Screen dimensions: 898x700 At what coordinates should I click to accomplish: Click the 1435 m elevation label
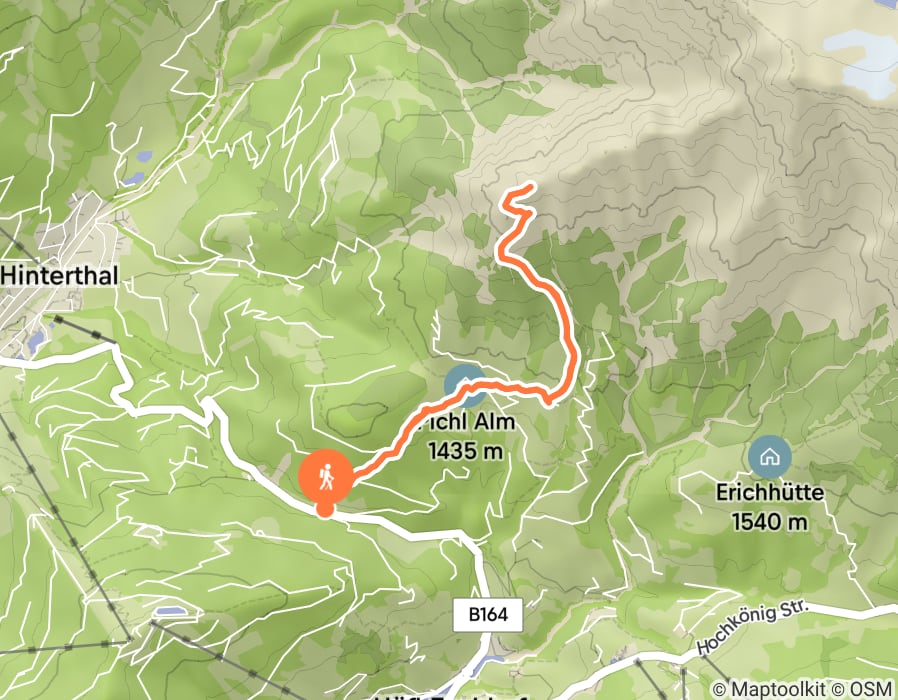point(466,452)
